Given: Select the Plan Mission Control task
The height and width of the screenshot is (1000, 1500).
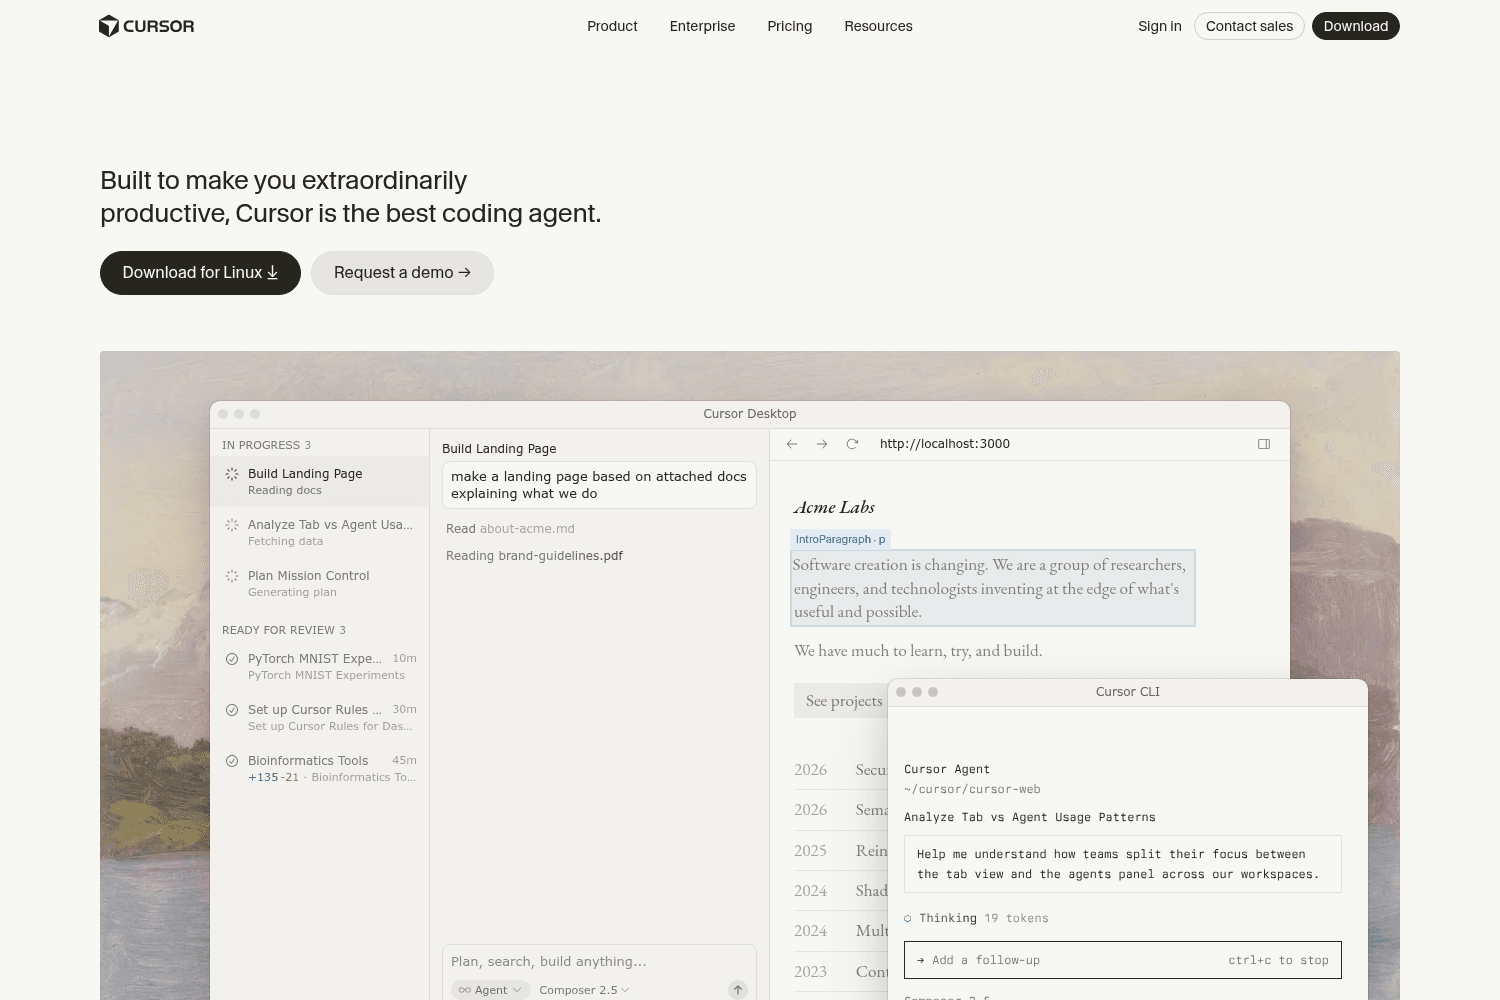Looking at the screenshot, I should point(320,584).
